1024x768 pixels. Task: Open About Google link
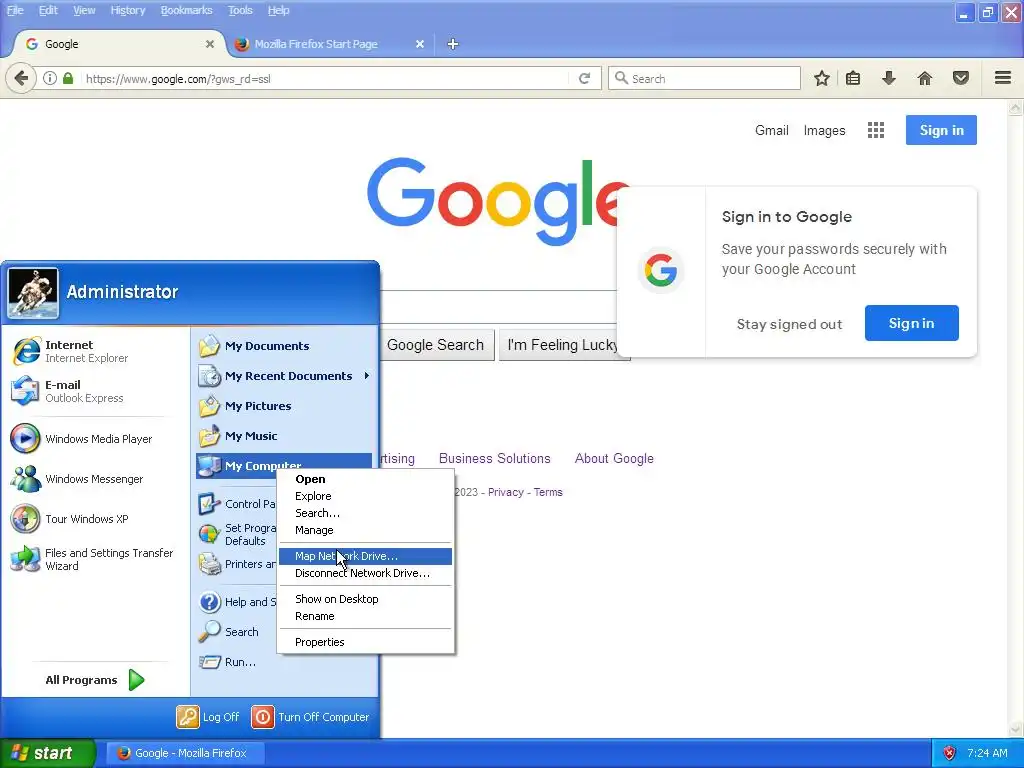pos(614,458)
